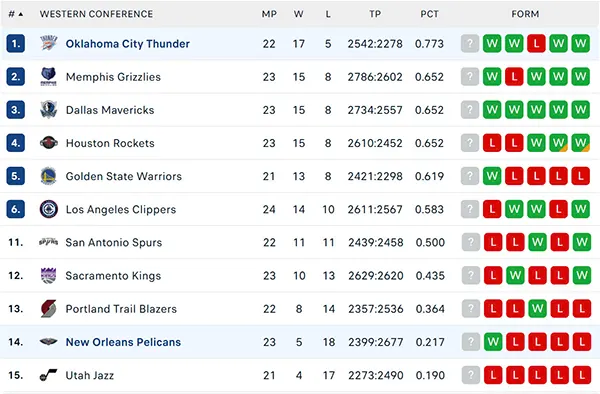Click the Los Angeles Clippers logo
The height and width of the screenshot is (394, 600).
[49, 209]
